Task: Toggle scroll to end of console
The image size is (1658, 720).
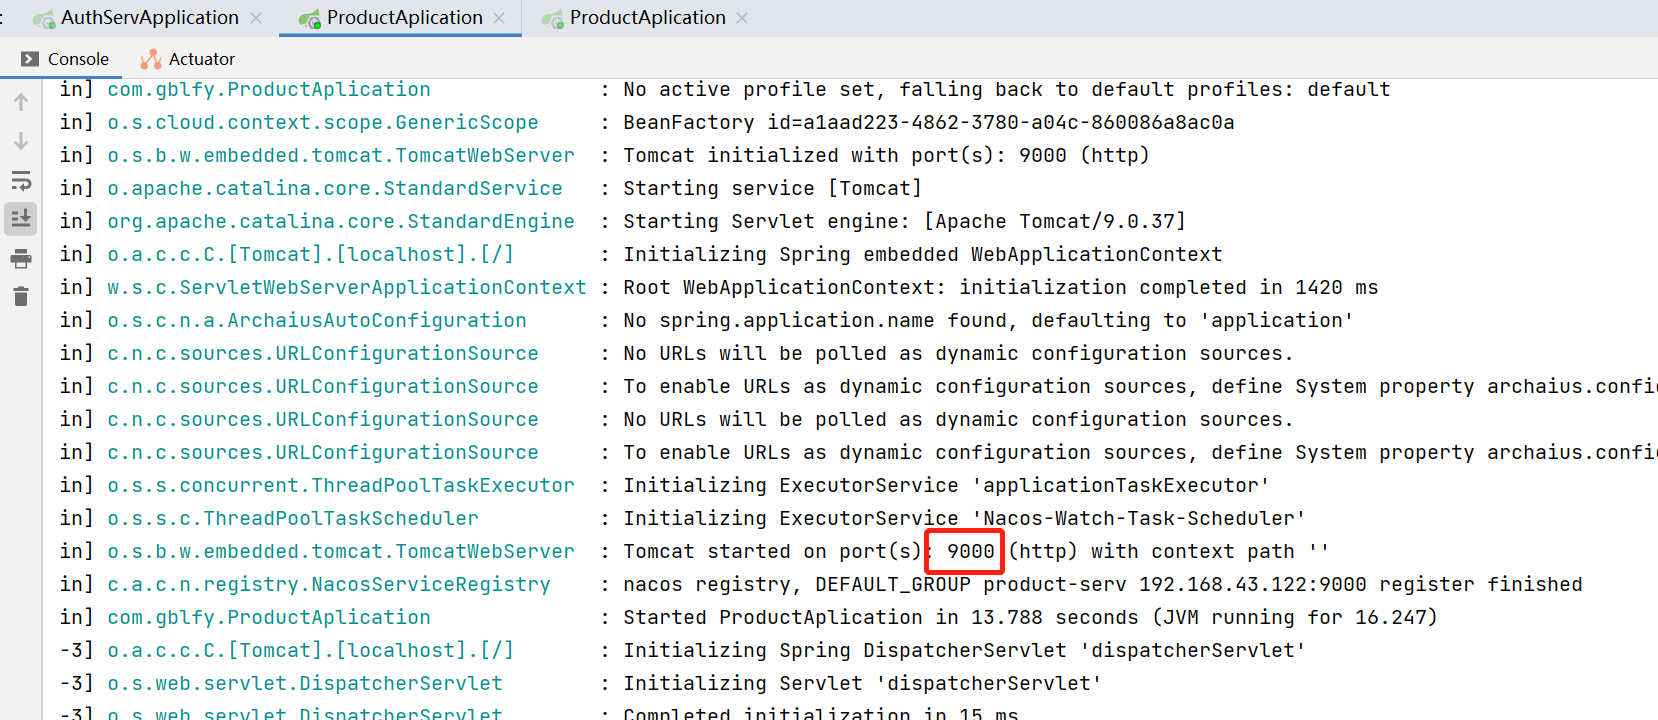Action: point(21,219)
